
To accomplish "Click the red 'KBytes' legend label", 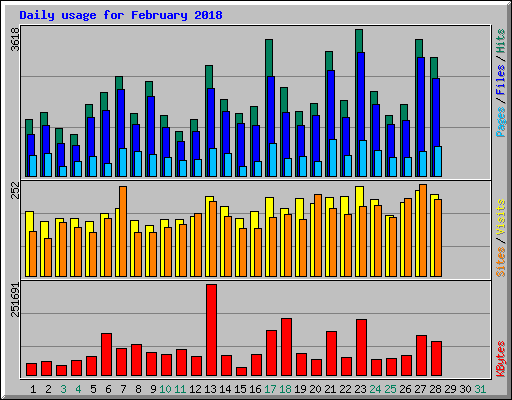I will 501,359.
